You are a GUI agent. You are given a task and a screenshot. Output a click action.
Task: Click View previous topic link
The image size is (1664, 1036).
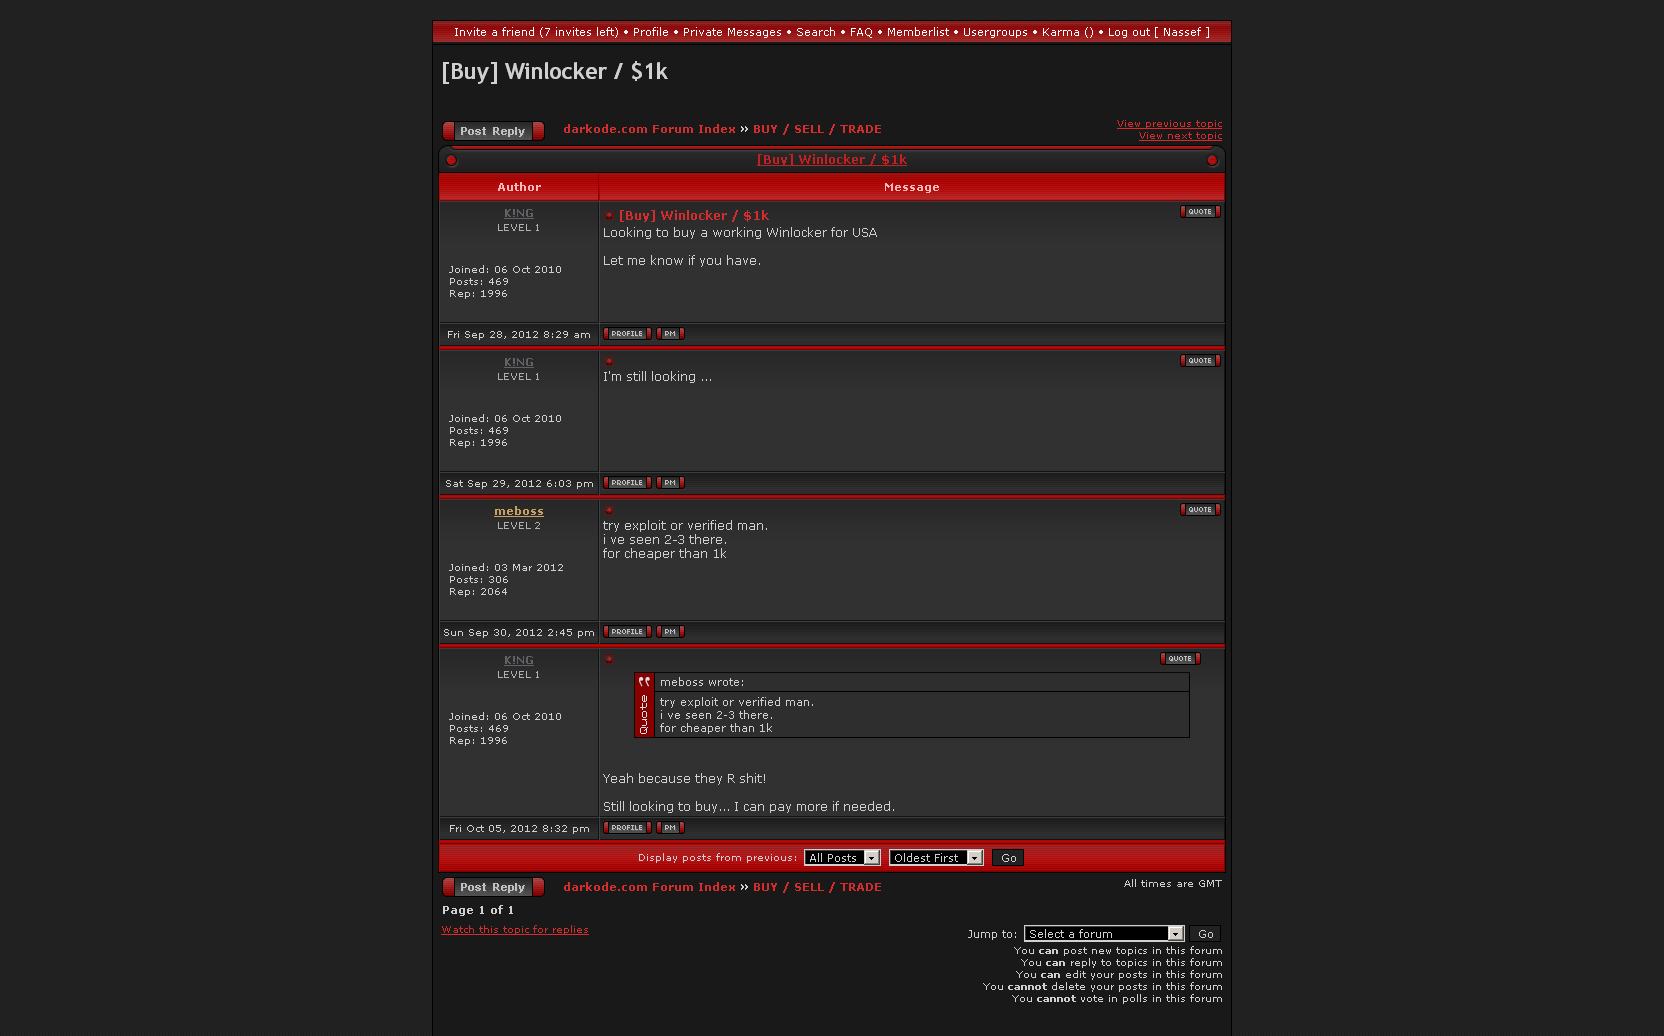(x=1169, y=124)
